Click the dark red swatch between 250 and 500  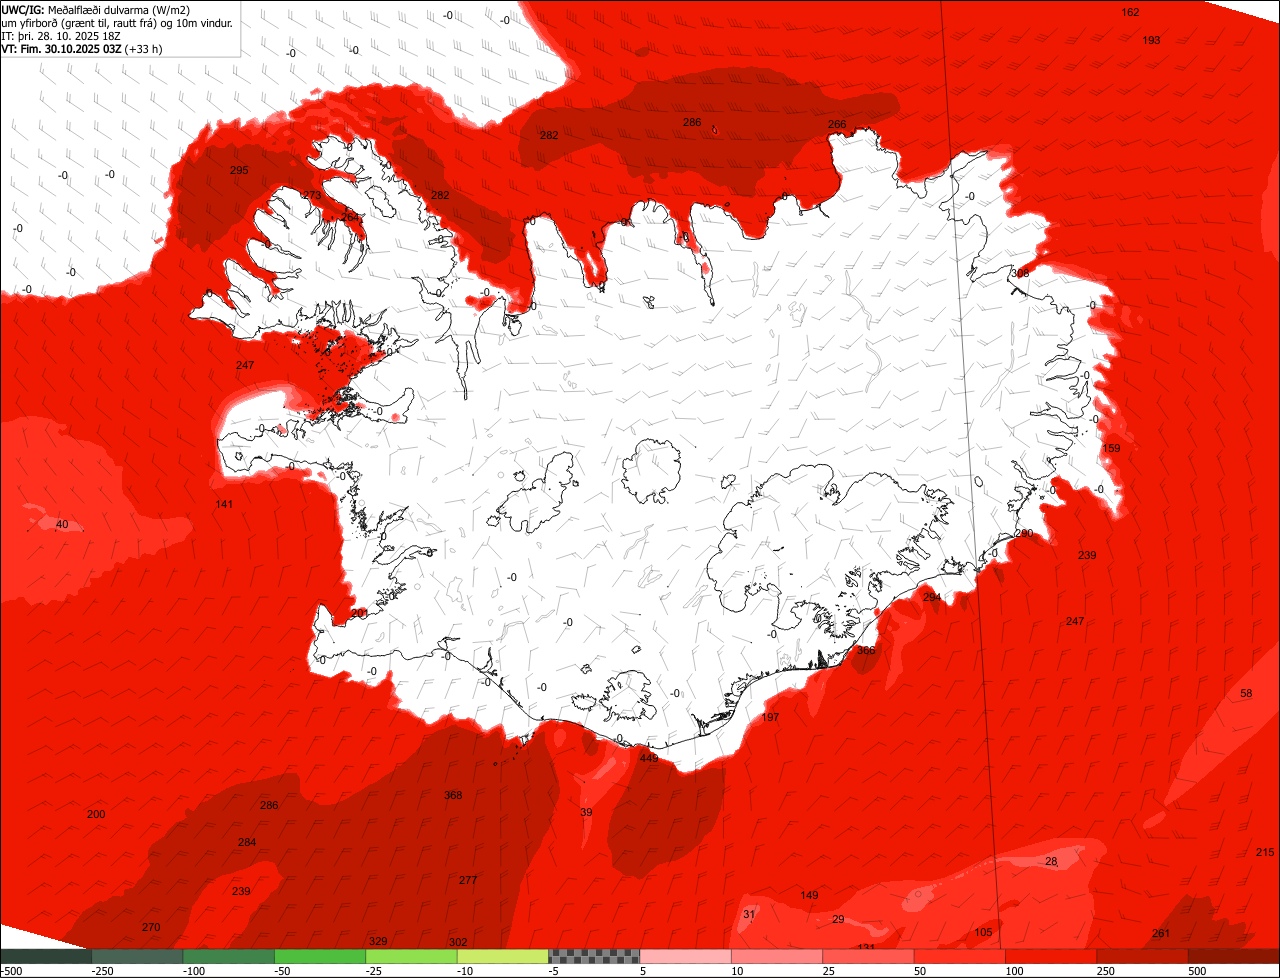(1143, 956)
